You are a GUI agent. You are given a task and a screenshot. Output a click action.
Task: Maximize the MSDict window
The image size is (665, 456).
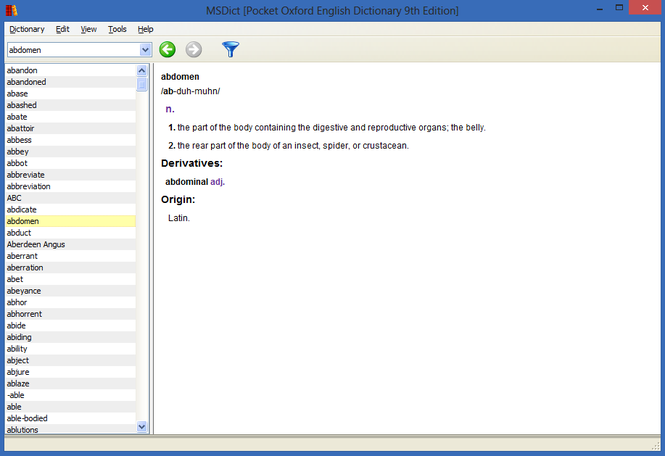point(619,8)
